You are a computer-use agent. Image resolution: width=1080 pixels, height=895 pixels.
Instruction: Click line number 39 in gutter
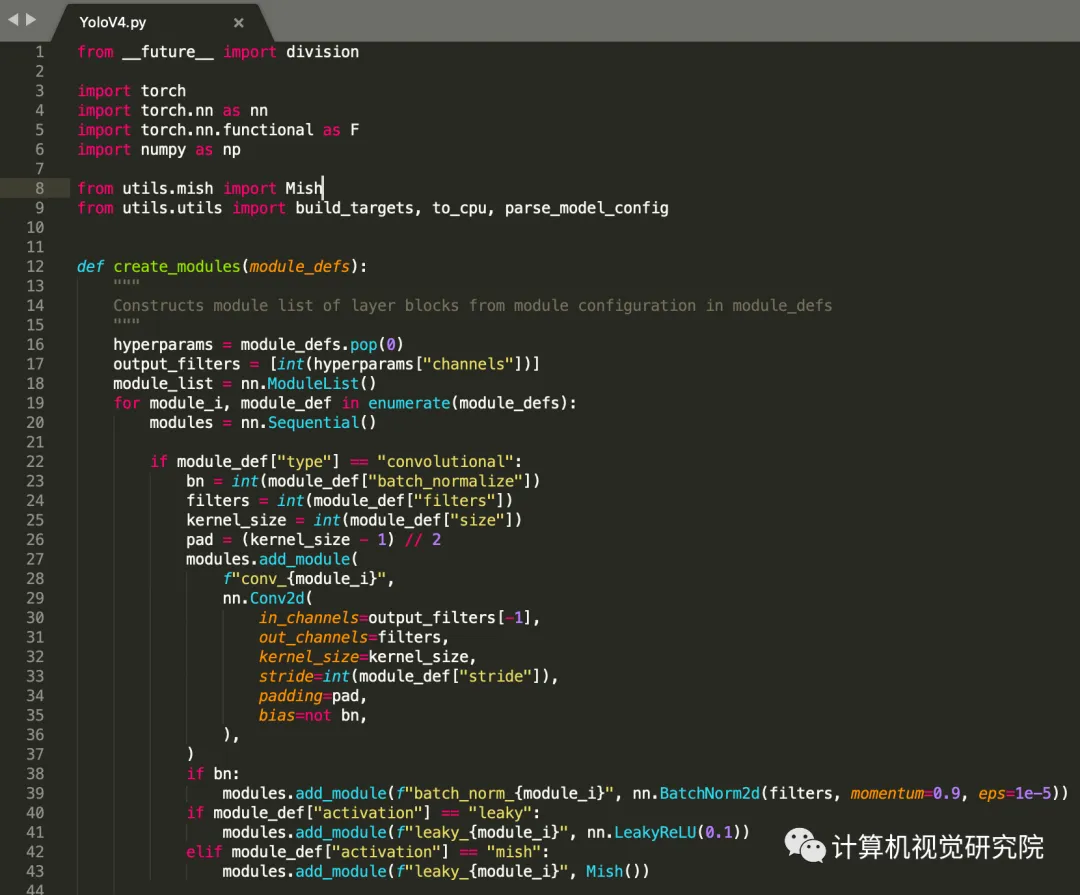tap(35, 793)
